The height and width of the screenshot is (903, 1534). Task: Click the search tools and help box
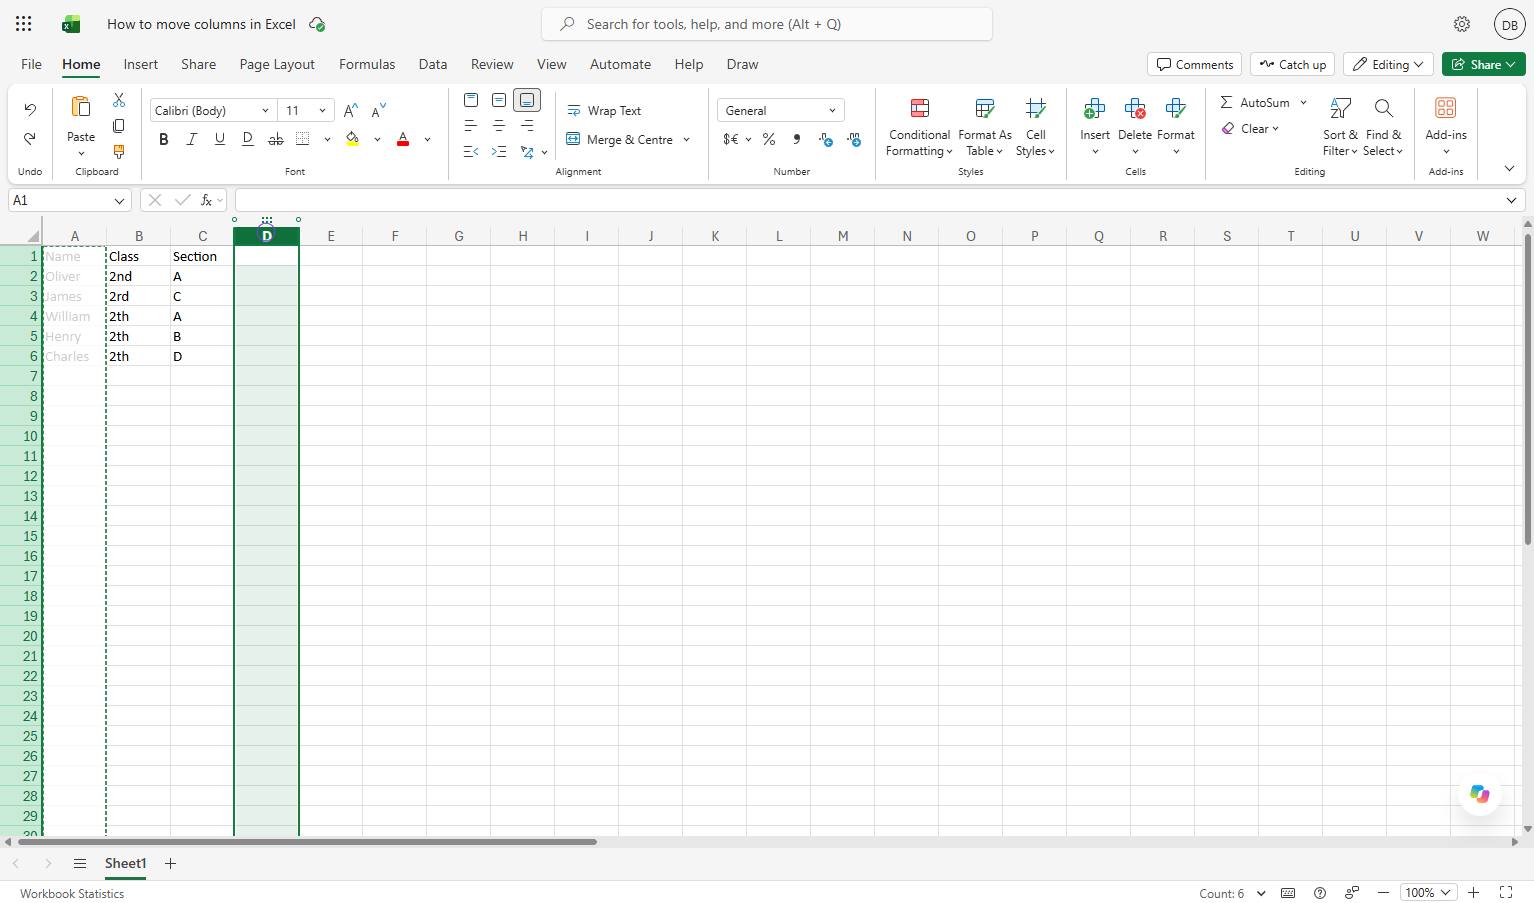coord(767,24)
